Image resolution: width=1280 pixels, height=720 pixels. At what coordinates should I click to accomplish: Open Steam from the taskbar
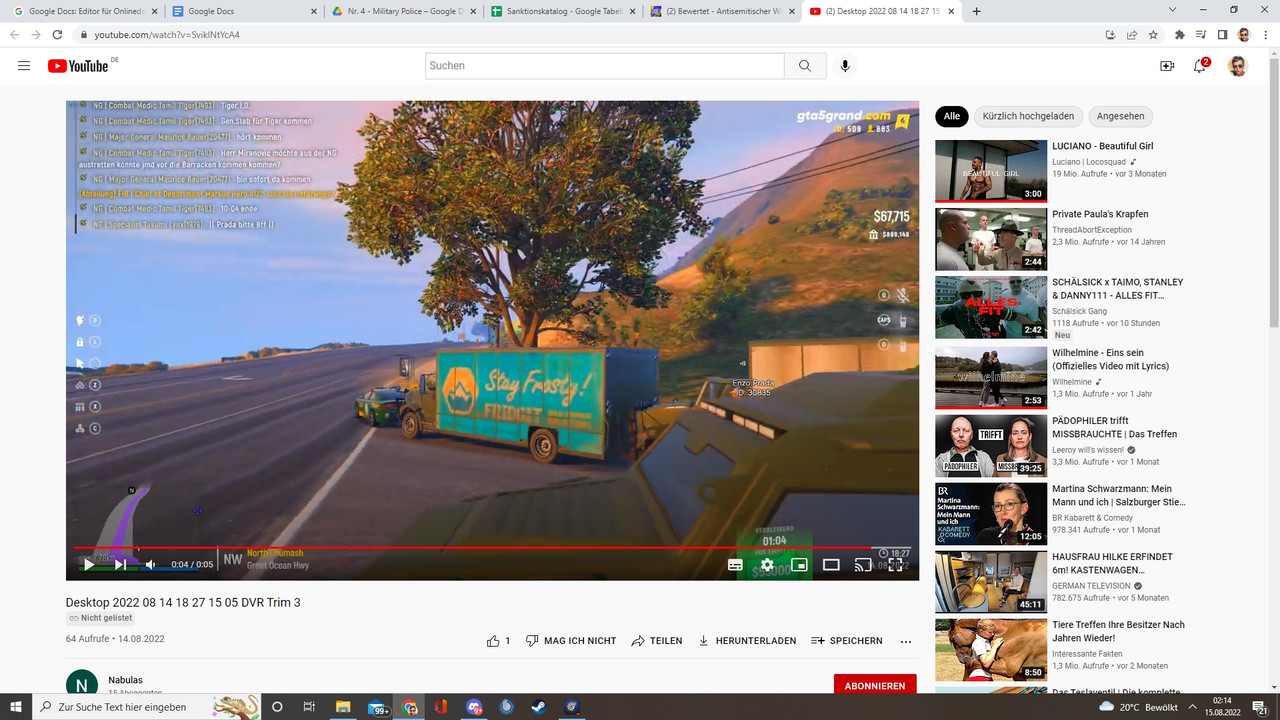tap(539, 707)
